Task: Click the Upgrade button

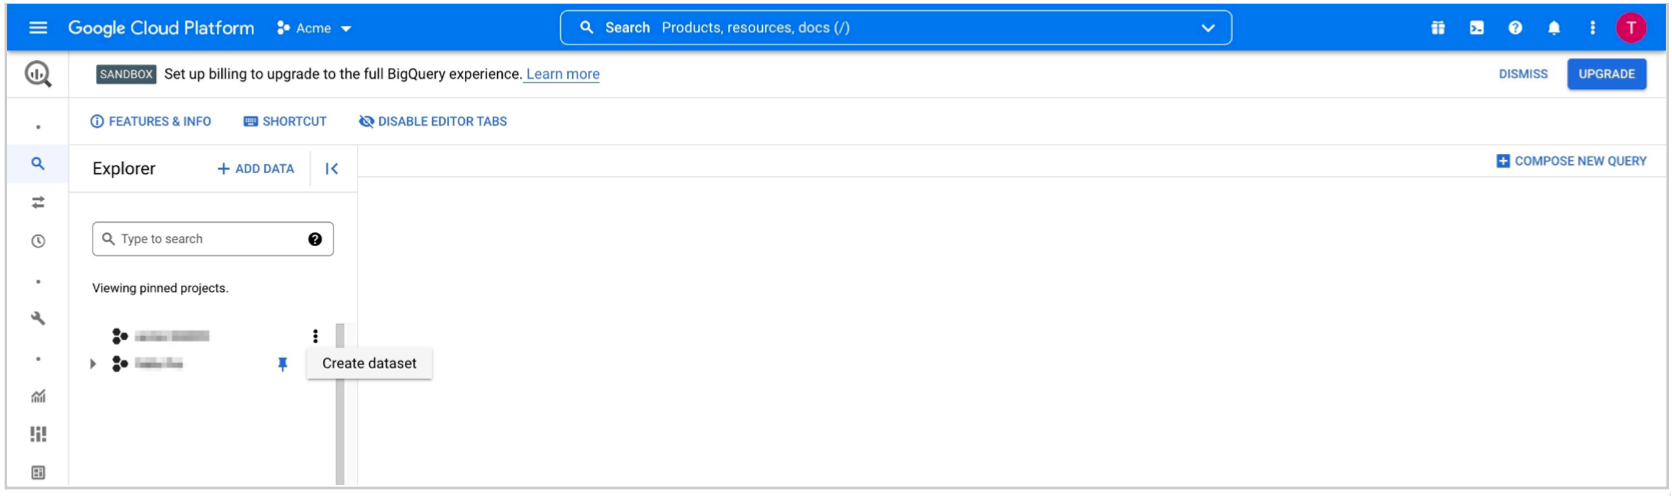Action: coord(1606,74)
